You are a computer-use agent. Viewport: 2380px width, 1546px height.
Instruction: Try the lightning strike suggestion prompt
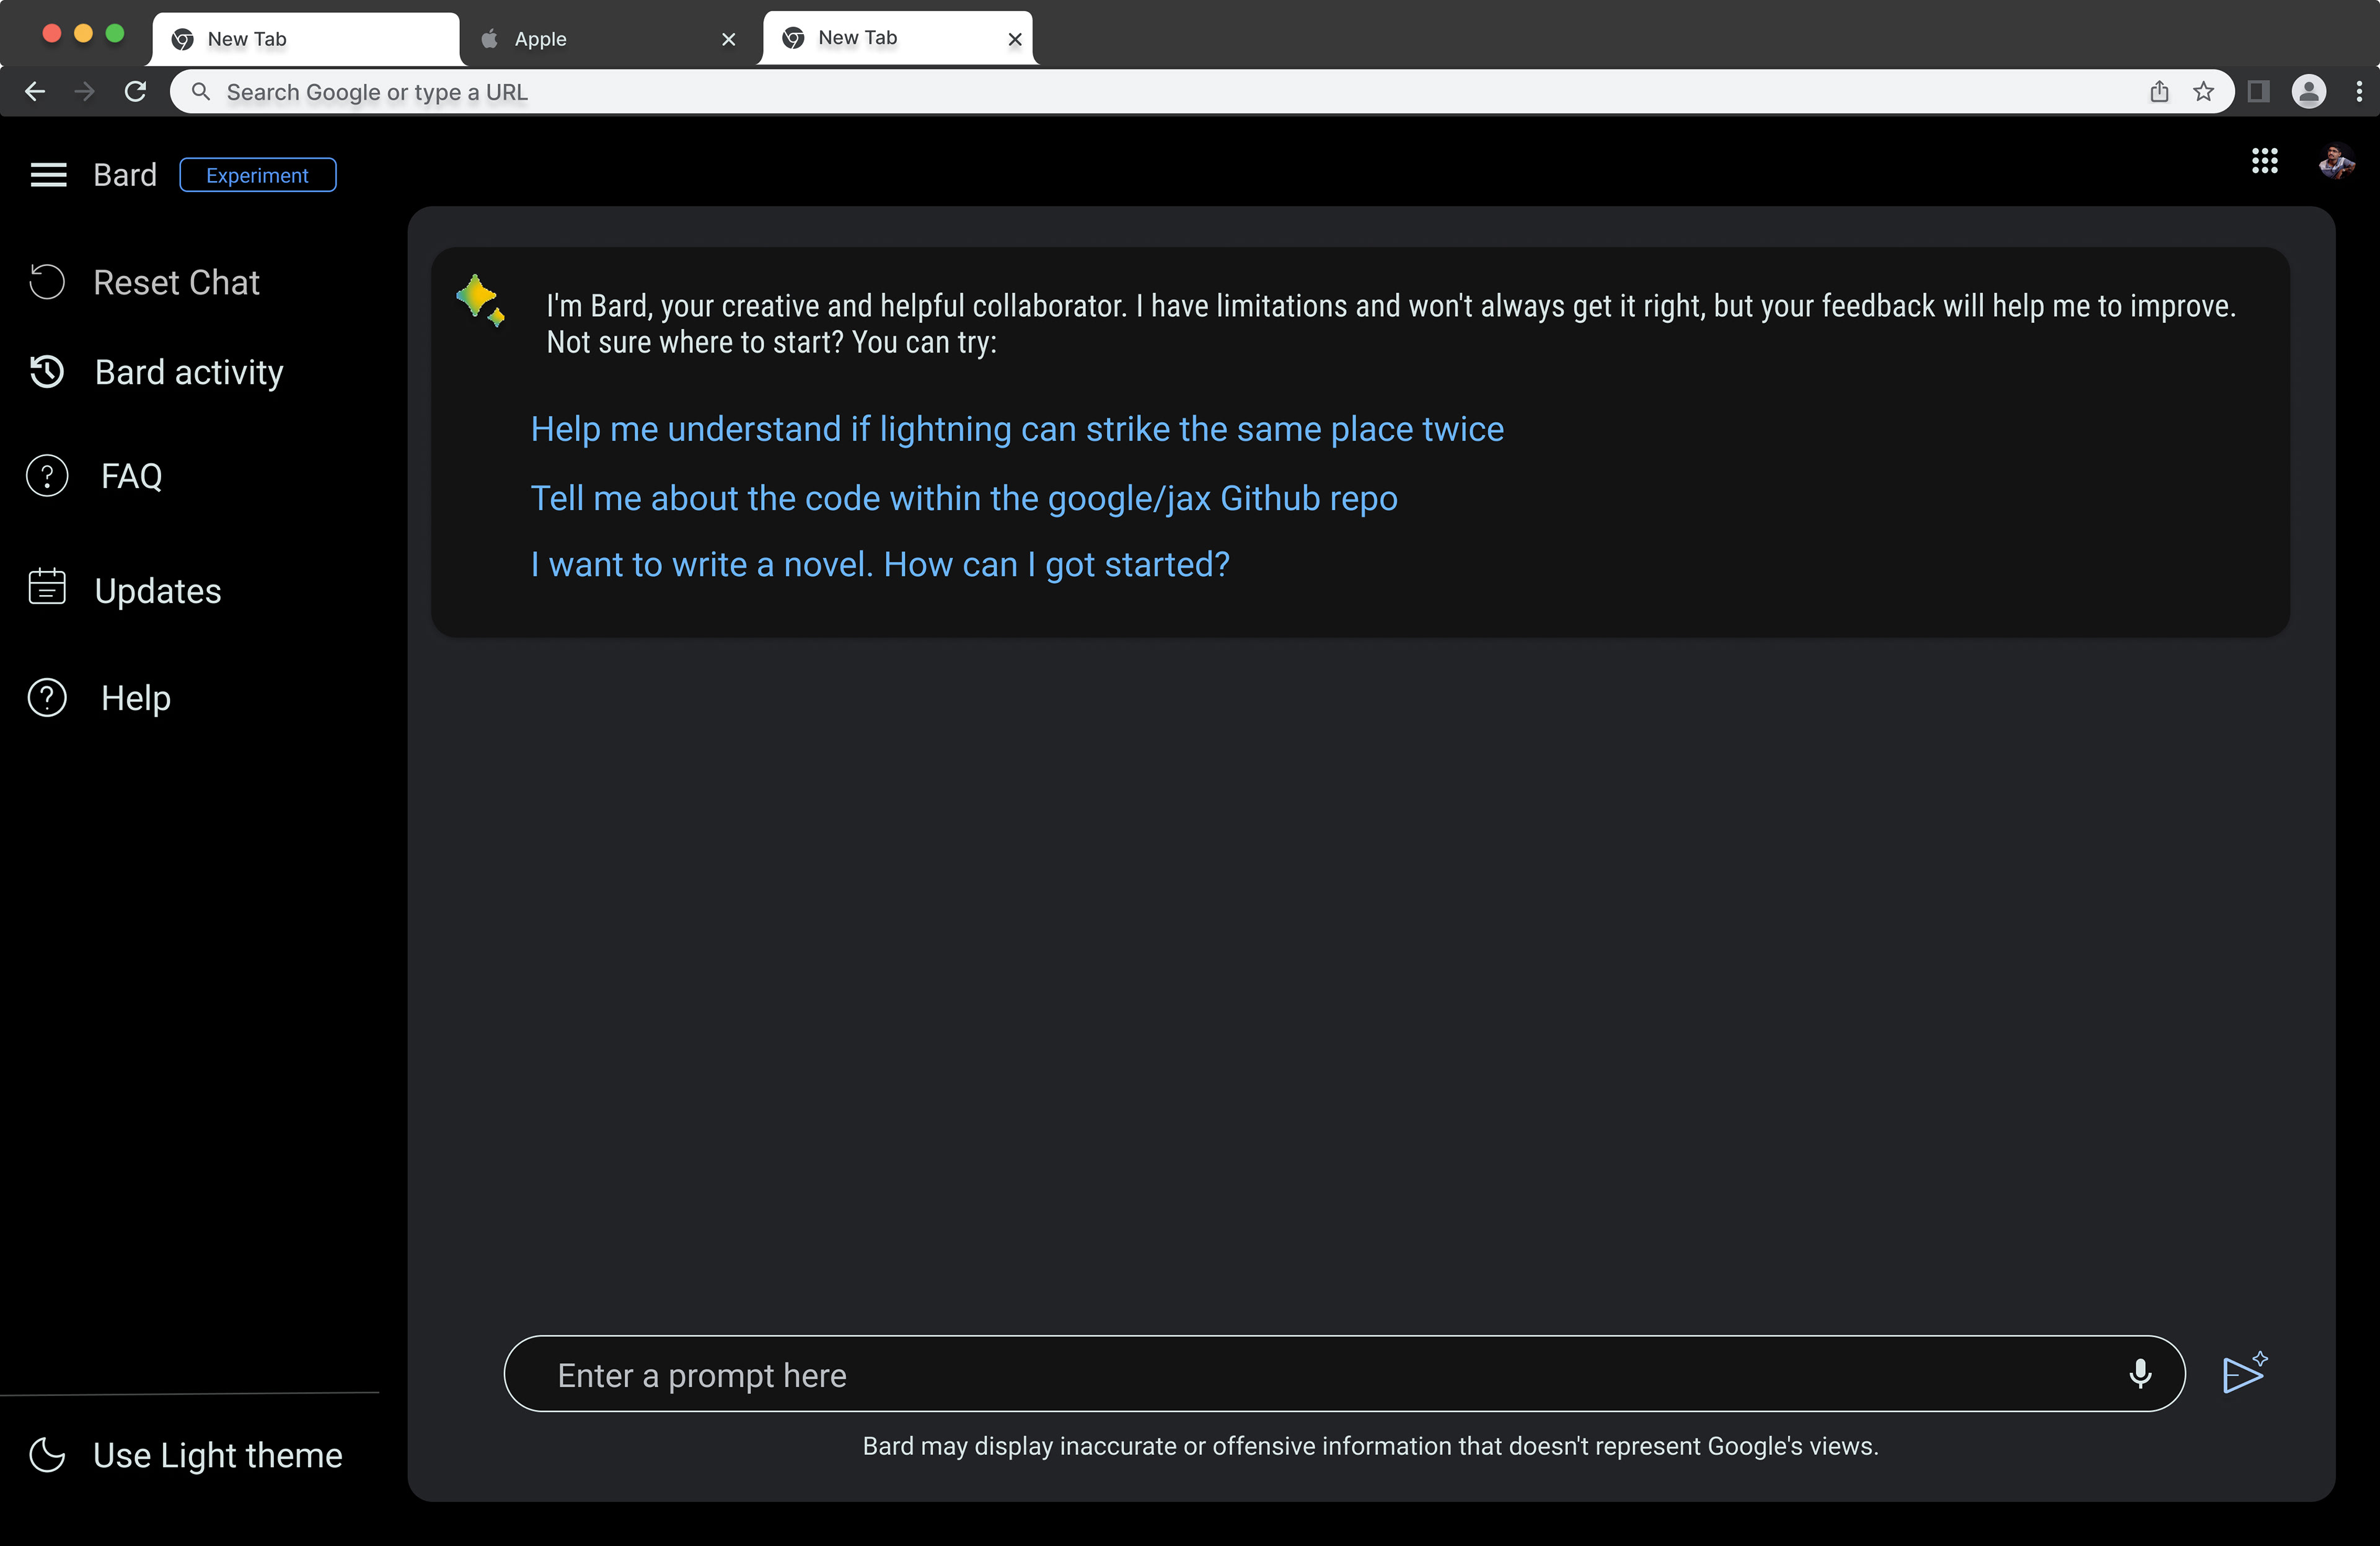point(1017,429)
